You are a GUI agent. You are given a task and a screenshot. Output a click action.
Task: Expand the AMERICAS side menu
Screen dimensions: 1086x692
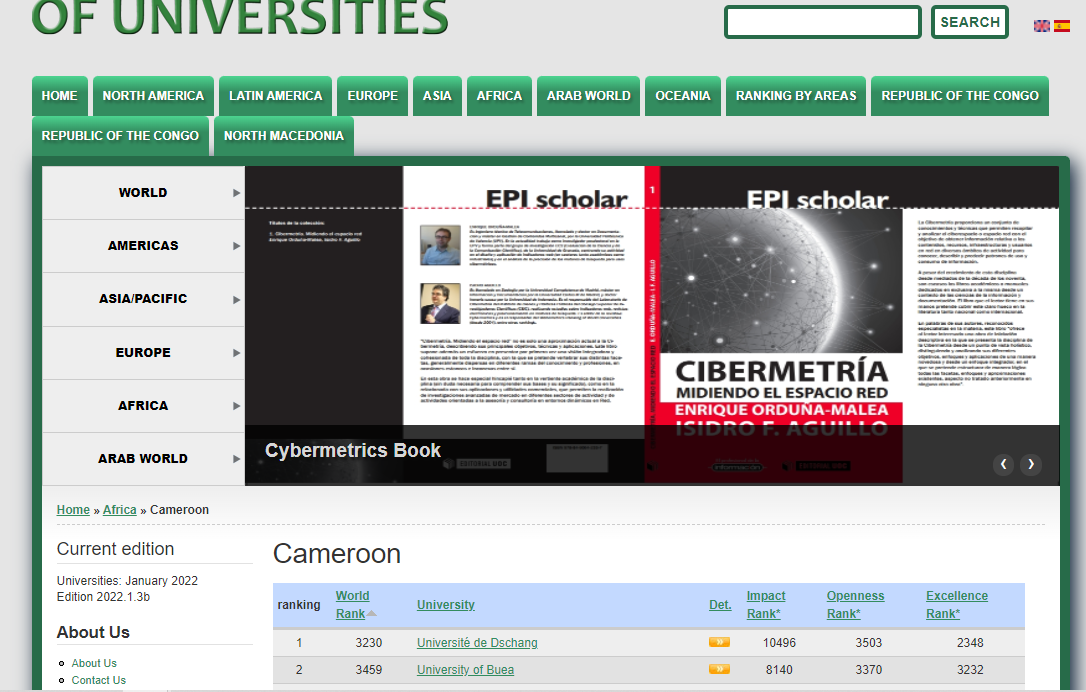(143, 246)
